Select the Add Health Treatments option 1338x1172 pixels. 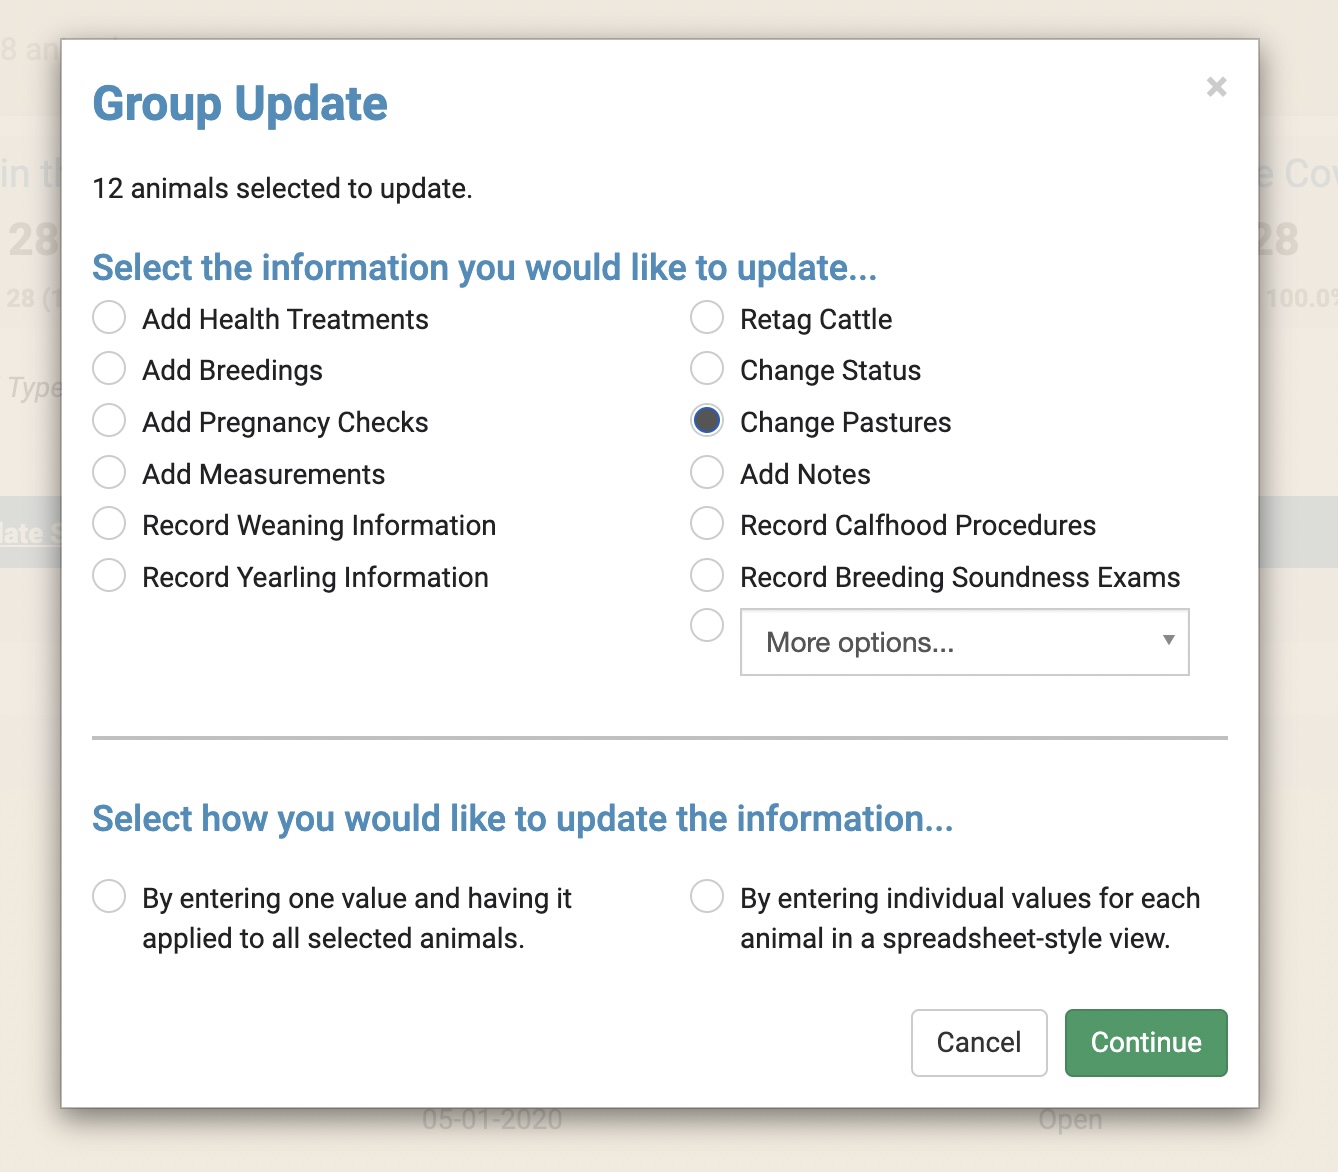coord(109,318)
